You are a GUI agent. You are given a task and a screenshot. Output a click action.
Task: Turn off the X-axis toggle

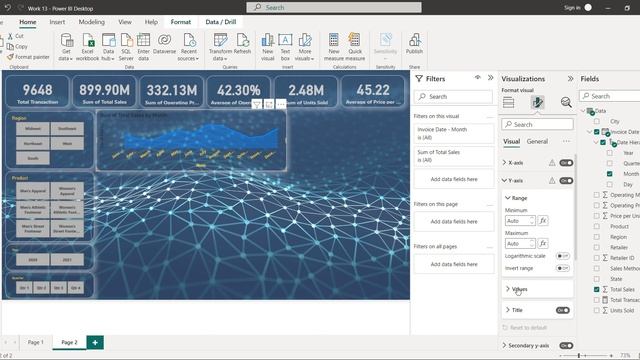[566, 163]
